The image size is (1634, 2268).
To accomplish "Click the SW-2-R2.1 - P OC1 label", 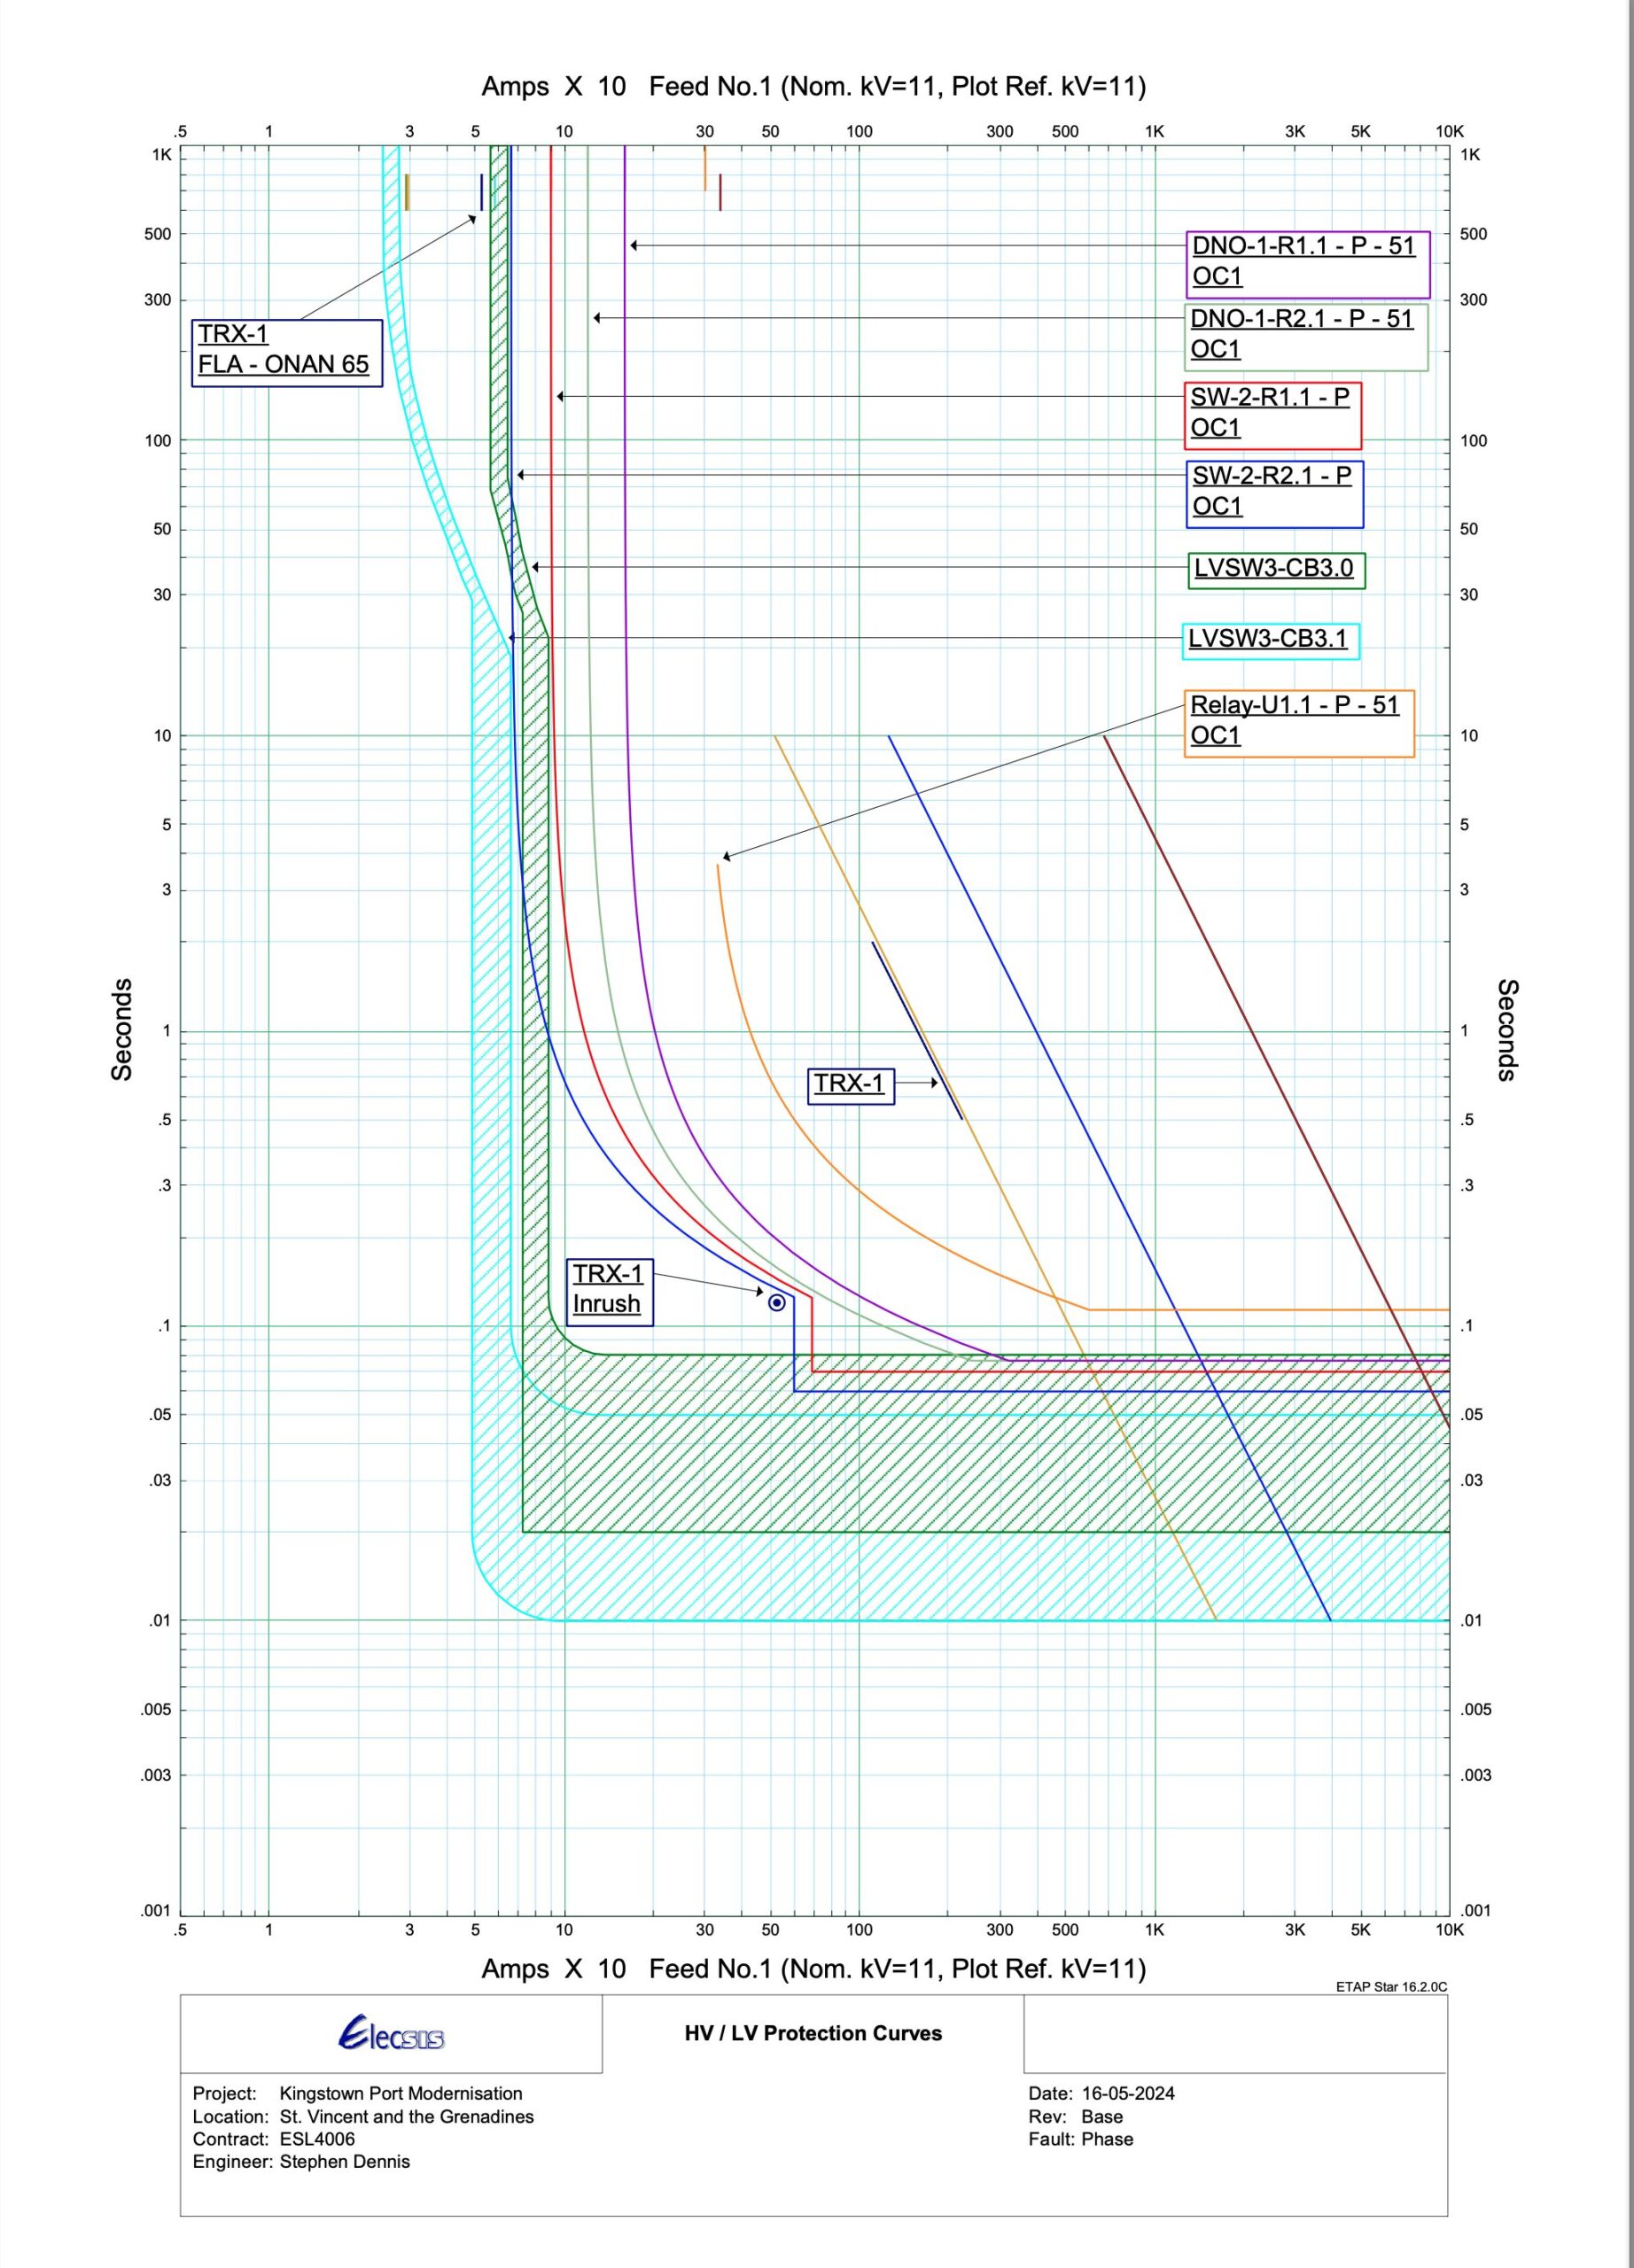I will tap(1273, 491).
